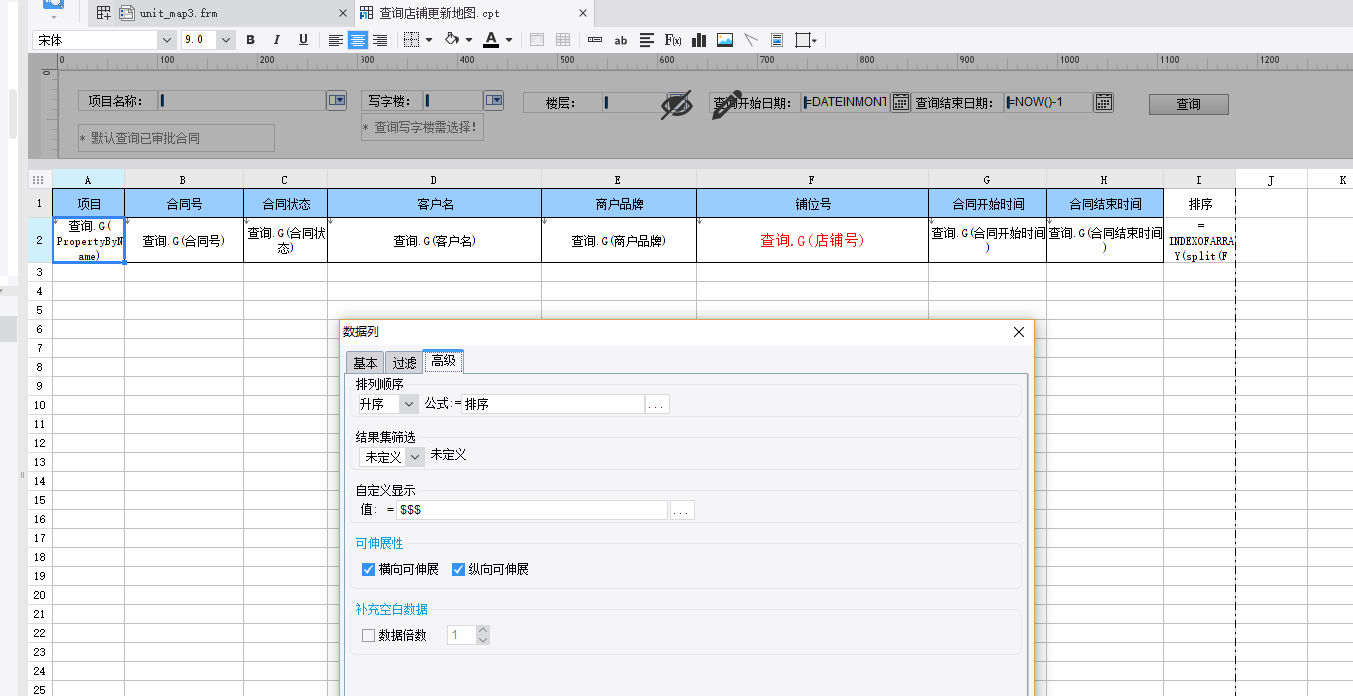
Task: Enable 数据倍数 checkbox
Action: coord(368,635)
